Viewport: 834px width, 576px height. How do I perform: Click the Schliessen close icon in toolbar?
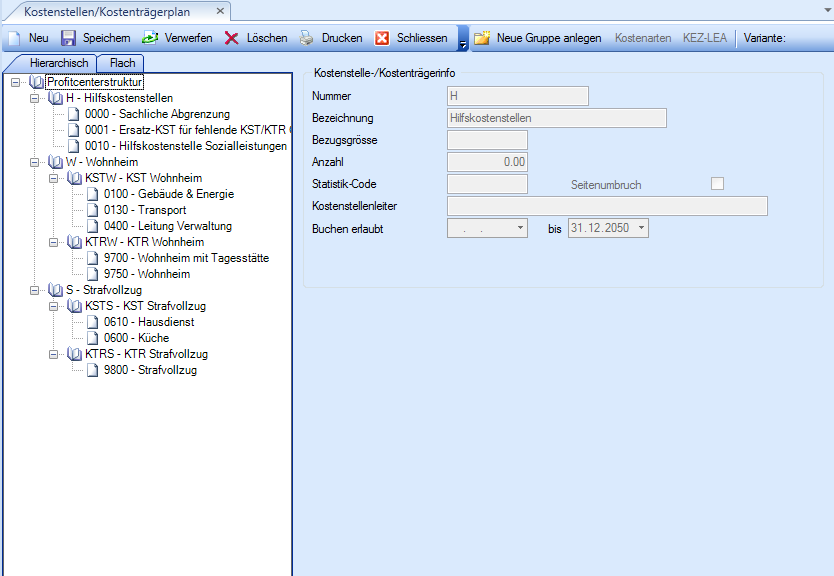tap(382, 38)
